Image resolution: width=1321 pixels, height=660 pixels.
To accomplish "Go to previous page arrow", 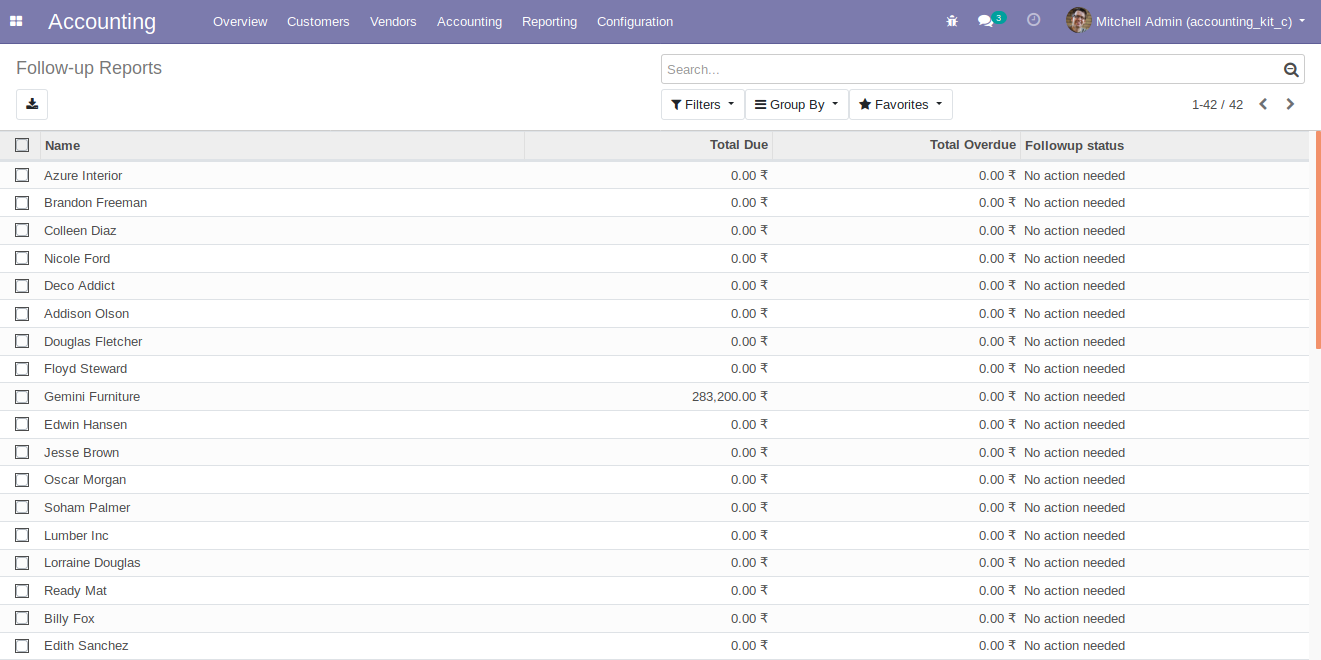I will point(1263,104).
